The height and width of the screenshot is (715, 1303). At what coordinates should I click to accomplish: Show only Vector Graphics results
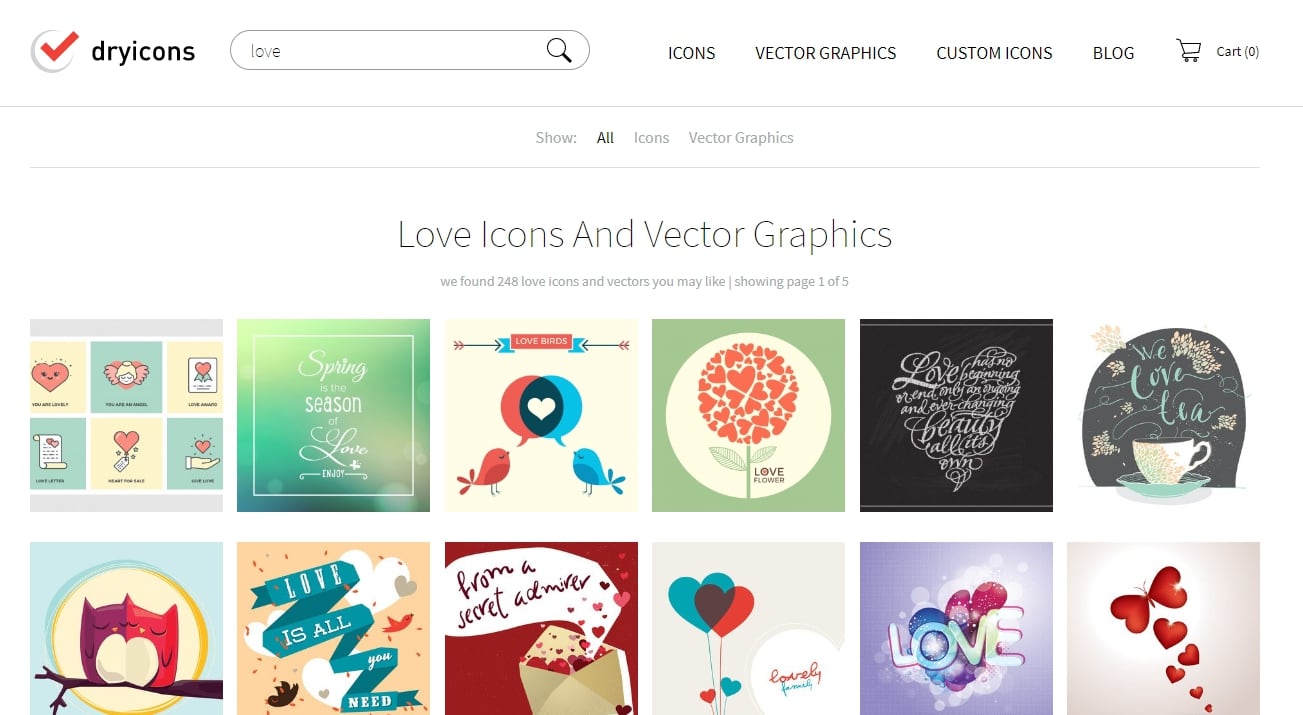tap(741, 138)
